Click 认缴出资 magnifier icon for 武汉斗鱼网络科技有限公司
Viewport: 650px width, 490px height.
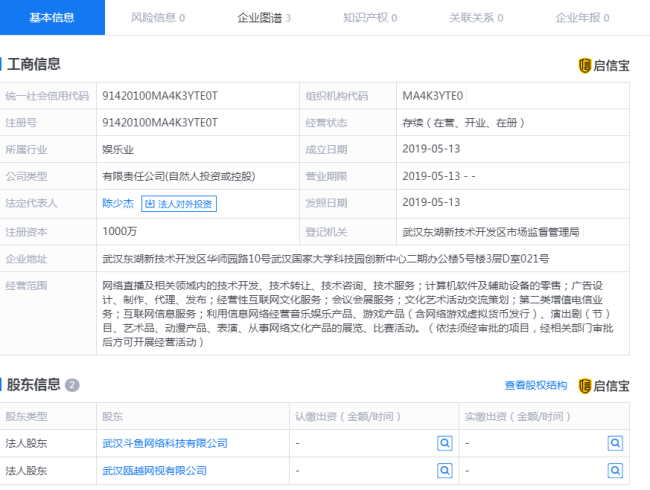tap(445, 443)
